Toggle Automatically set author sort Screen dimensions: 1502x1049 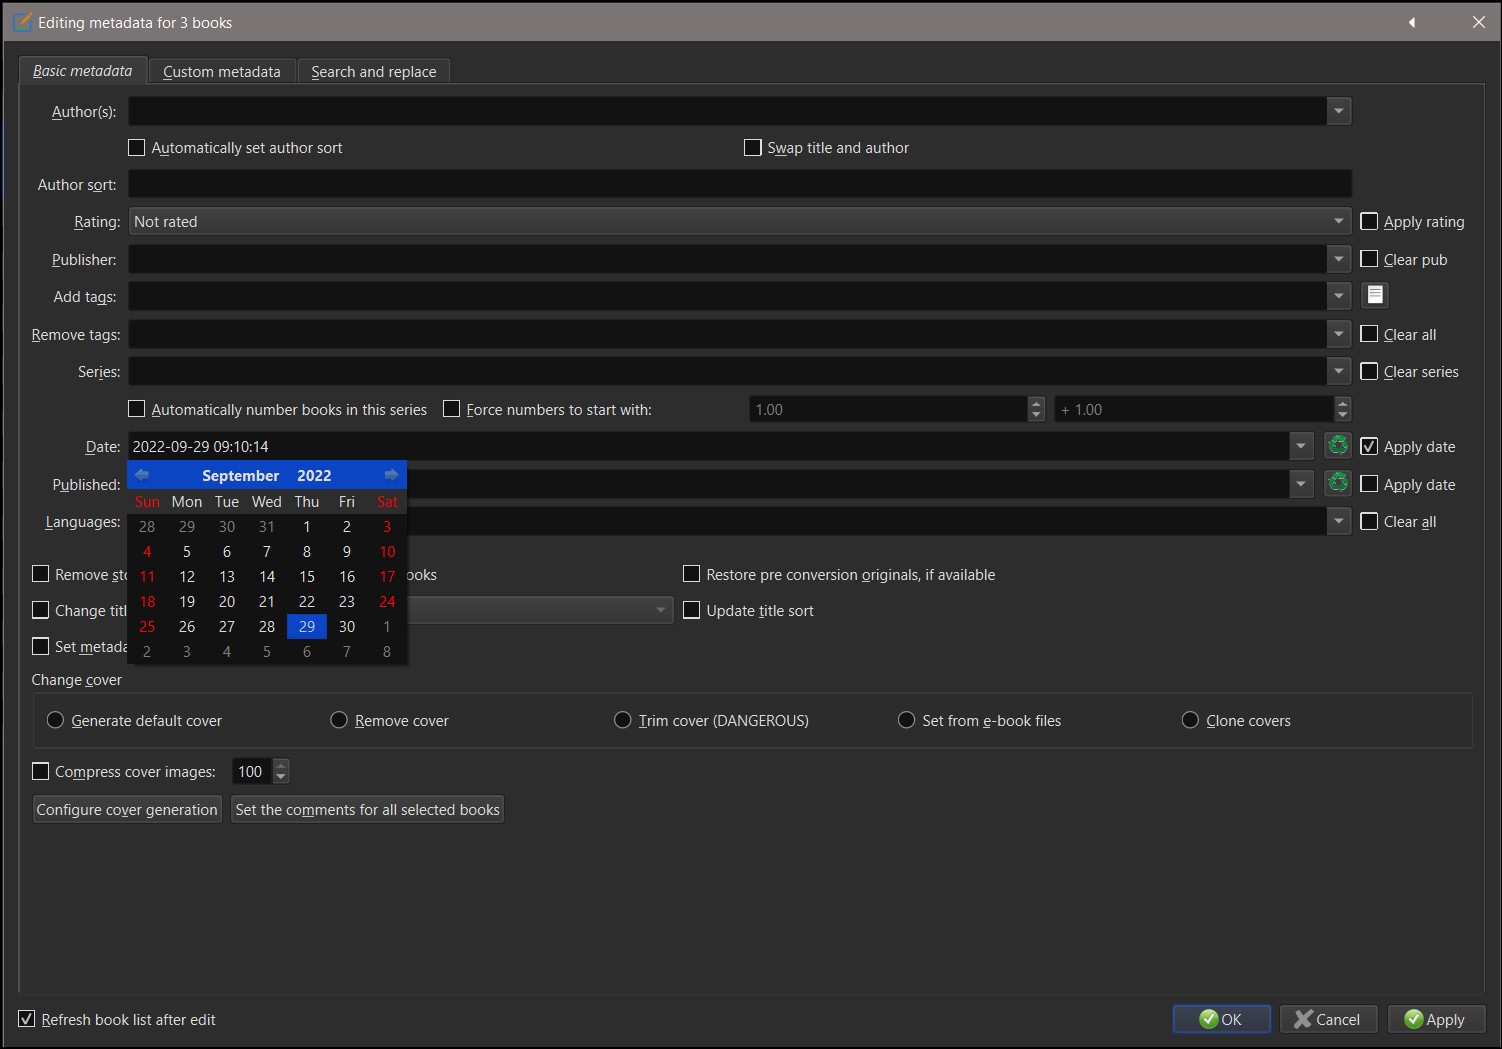click(x=137, y=148)
